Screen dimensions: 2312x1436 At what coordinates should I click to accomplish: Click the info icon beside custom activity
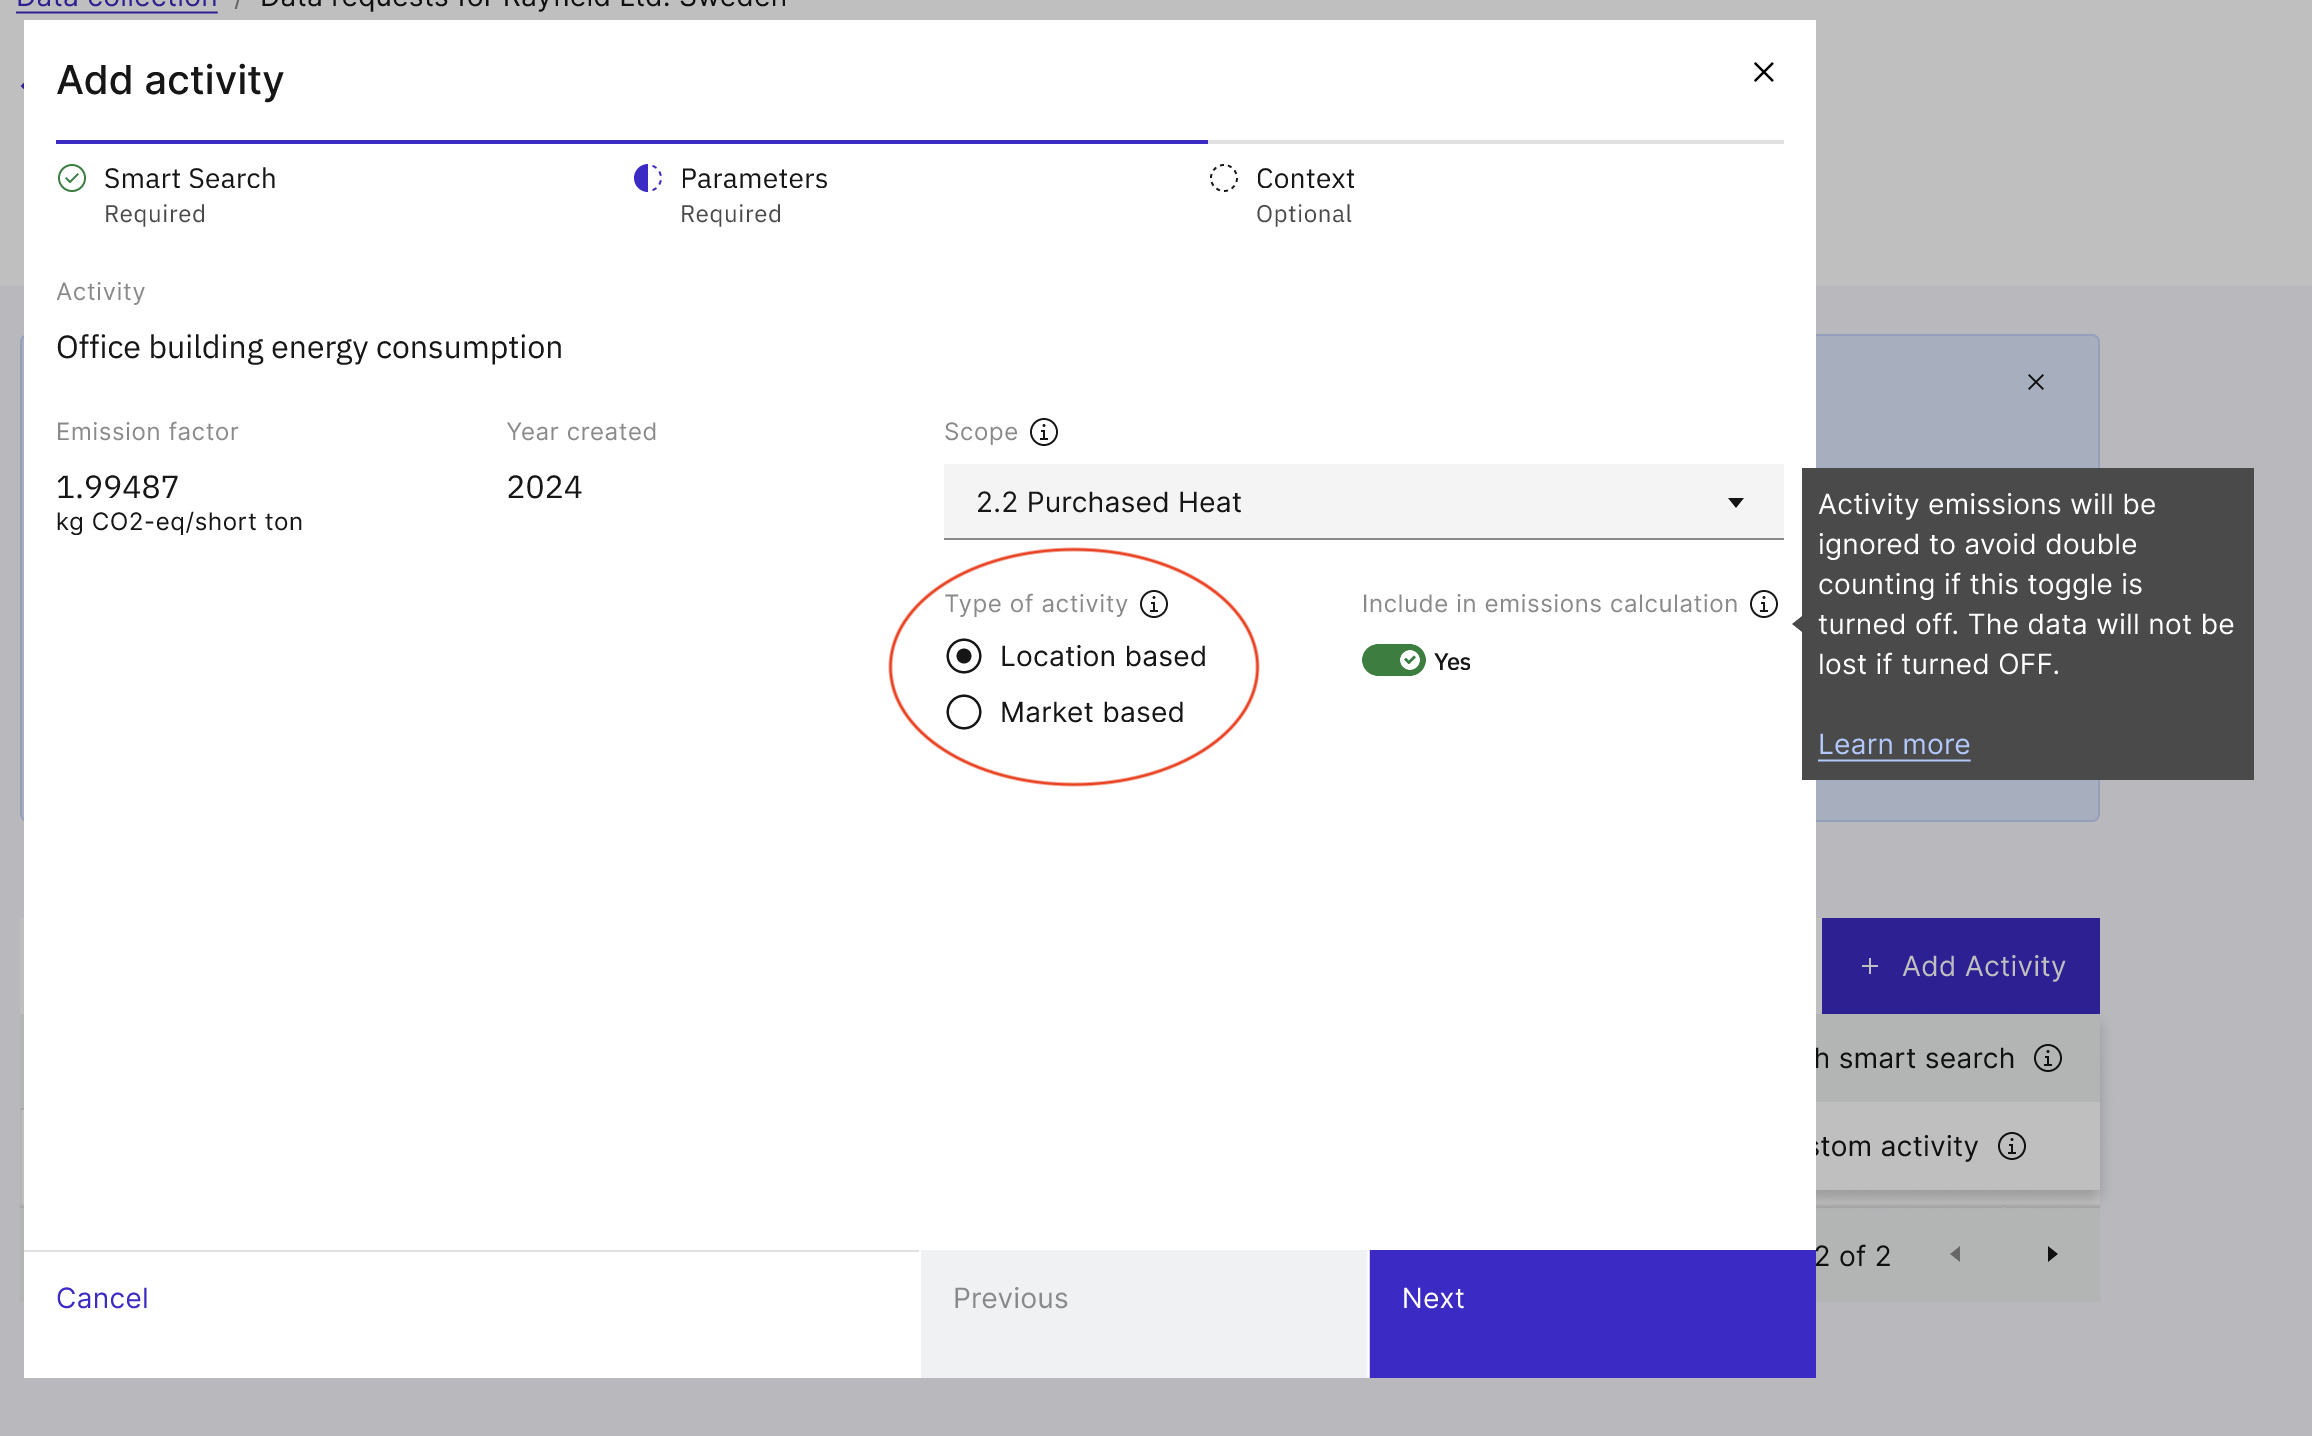pyautogui.click(x=2012, y=1146)
